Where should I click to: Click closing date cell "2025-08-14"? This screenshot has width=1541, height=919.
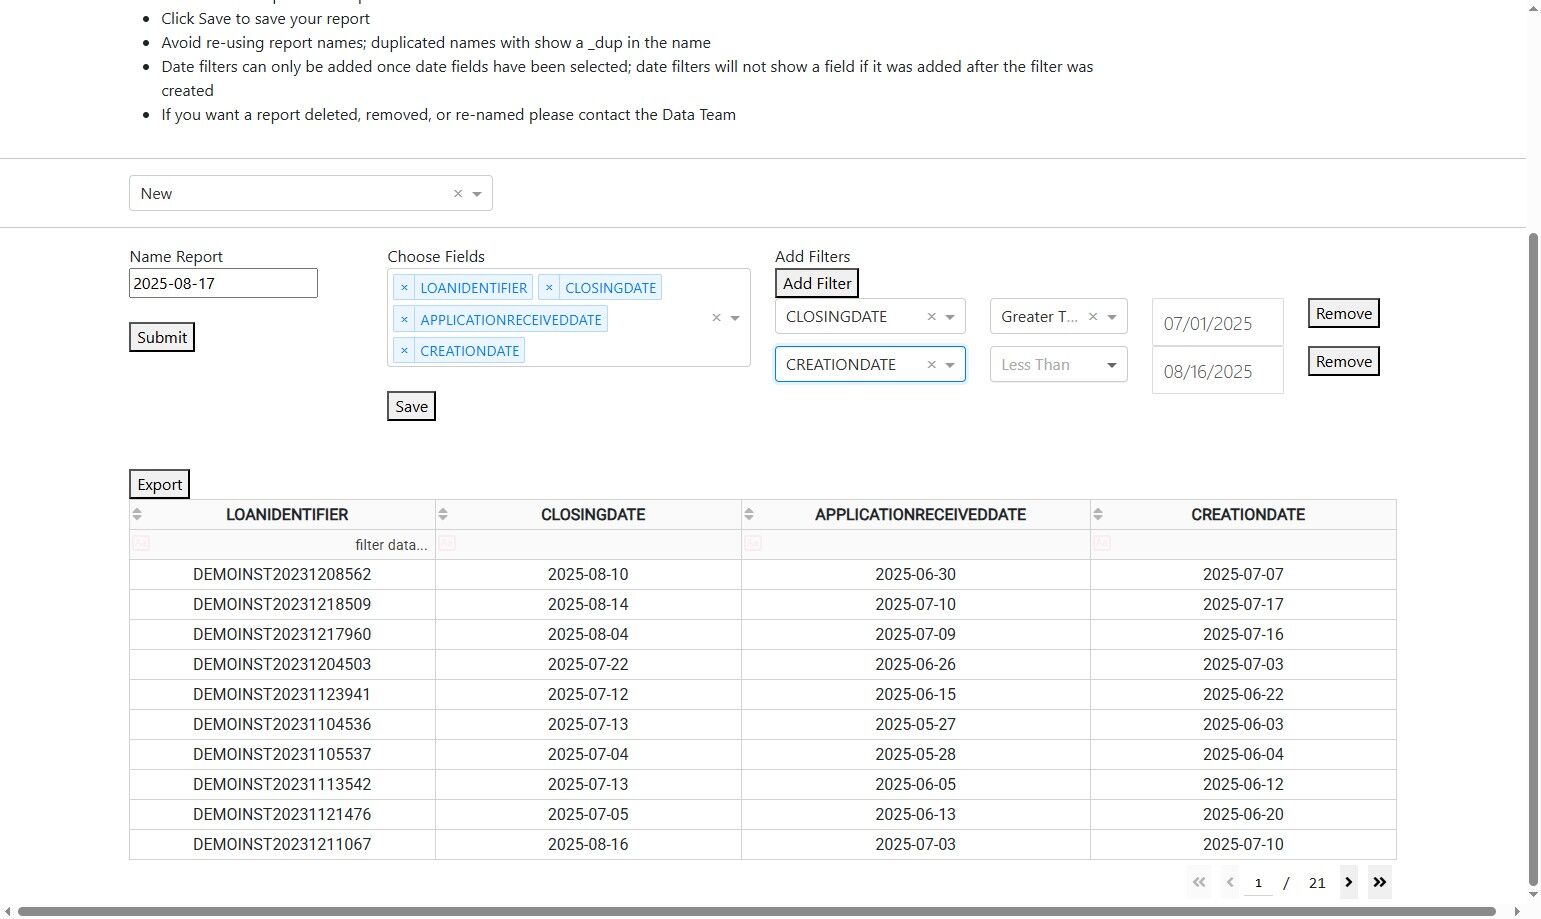(x=588, y=605)
